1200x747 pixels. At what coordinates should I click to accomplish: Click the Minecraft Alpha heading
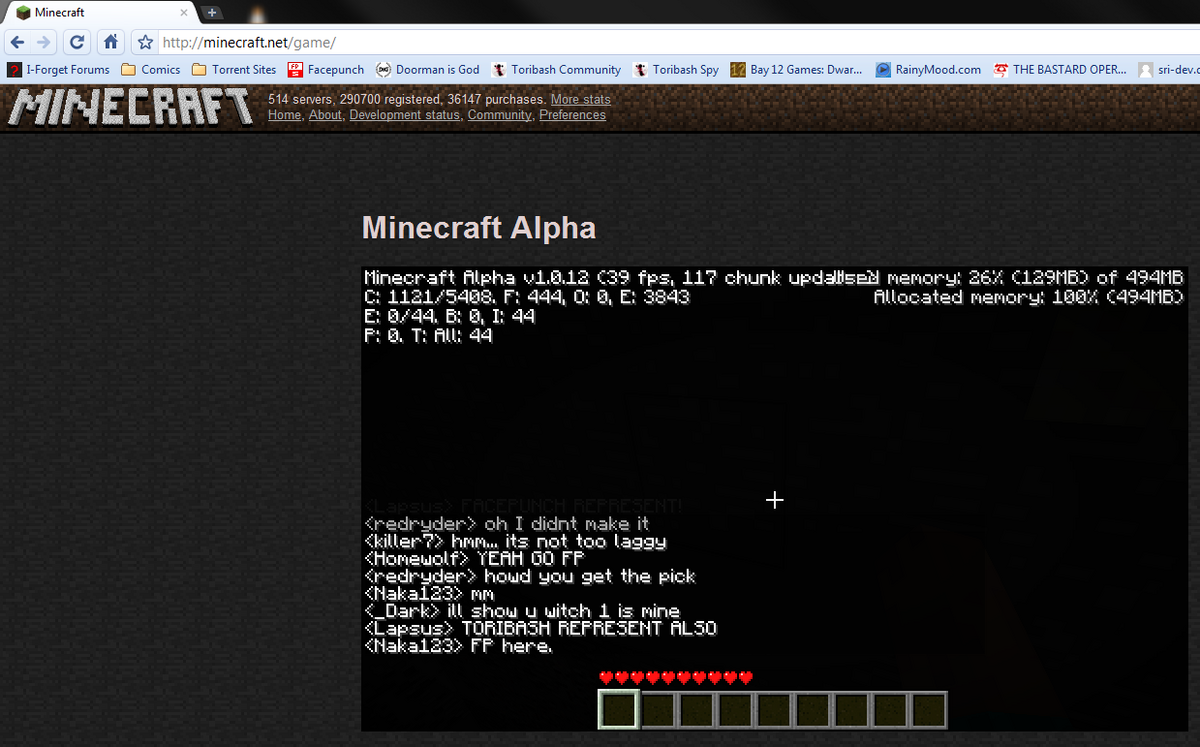point(478,228)
